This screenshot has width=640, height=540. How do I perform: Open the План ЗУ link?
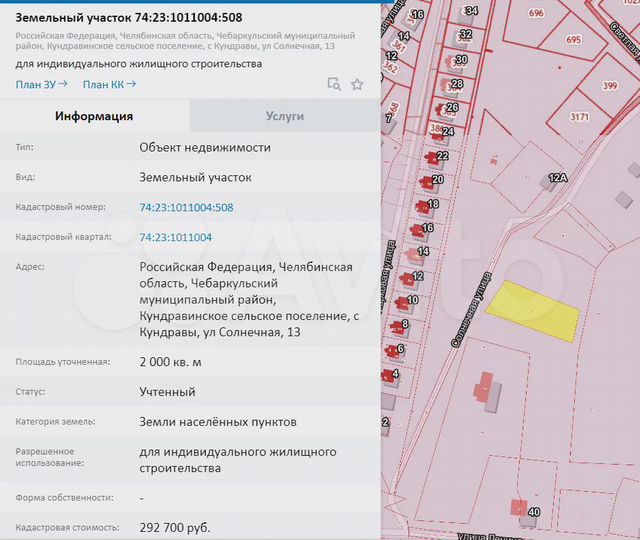coord(42,85)
